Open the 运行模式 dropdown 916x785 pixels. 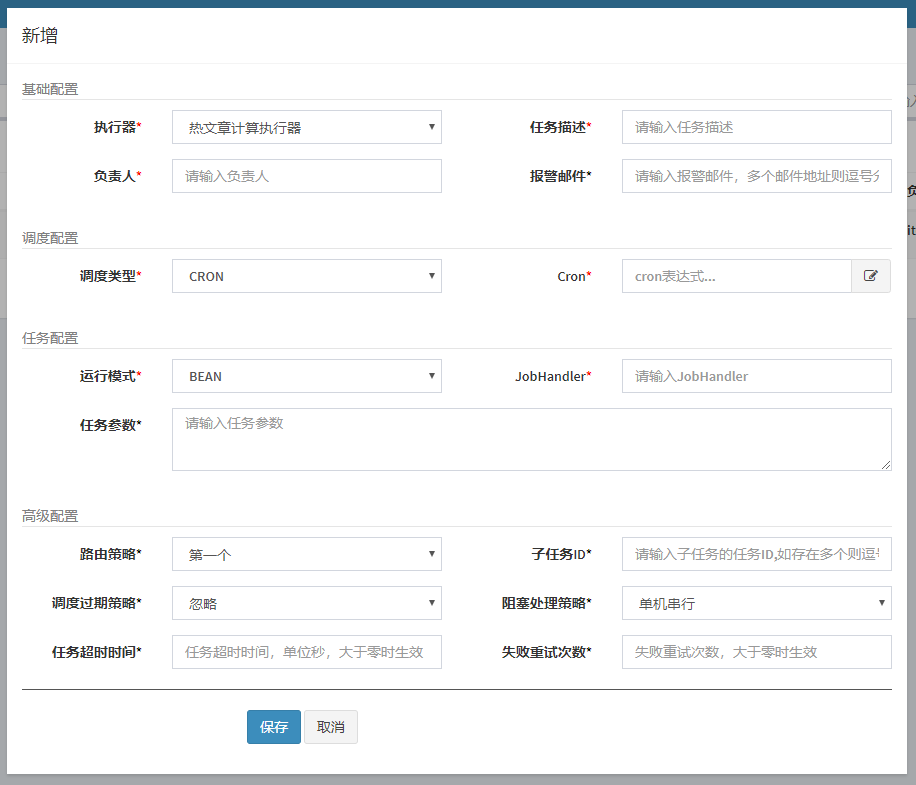pos(306,376)
